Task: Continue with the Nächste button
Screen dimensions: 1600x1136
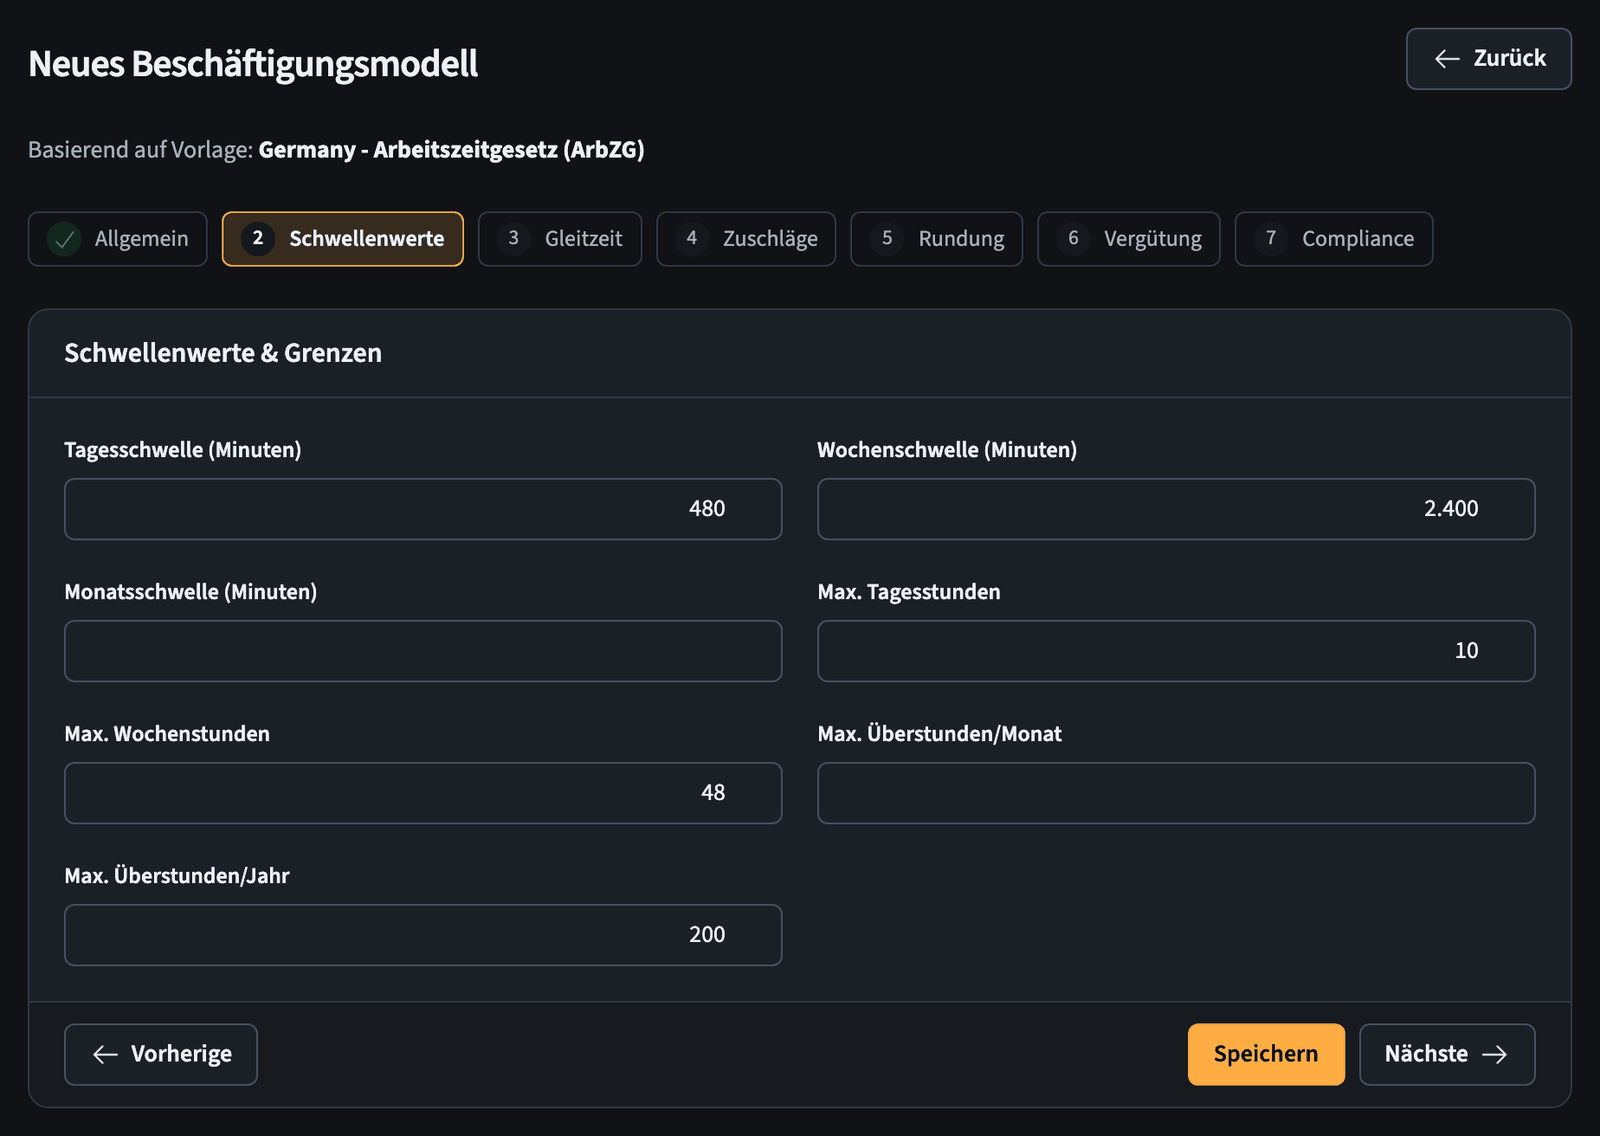Action: (x=1447, y=1054)
